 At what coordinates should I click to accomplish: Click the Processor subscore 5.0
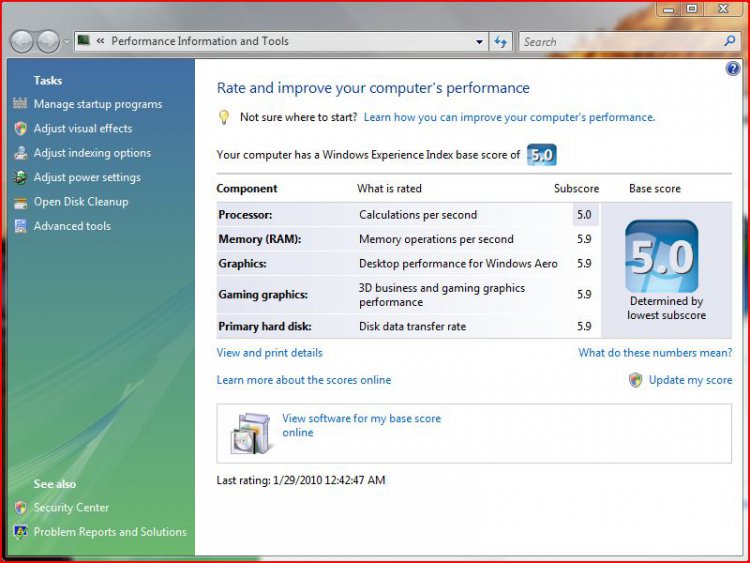(x=584, y=215)
